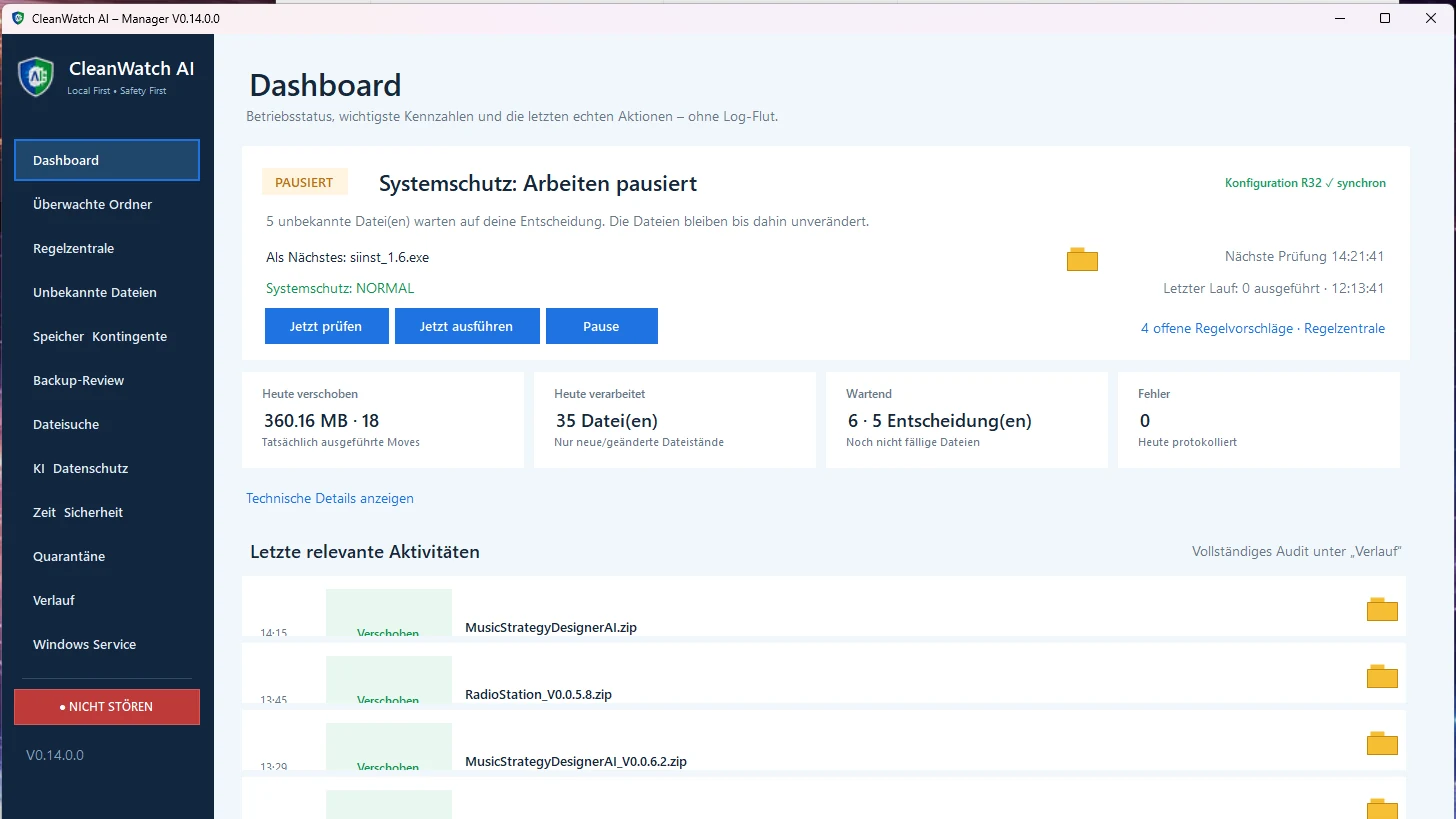Click the 6 · 5 Entscheidung(en) value

(939, 421)
